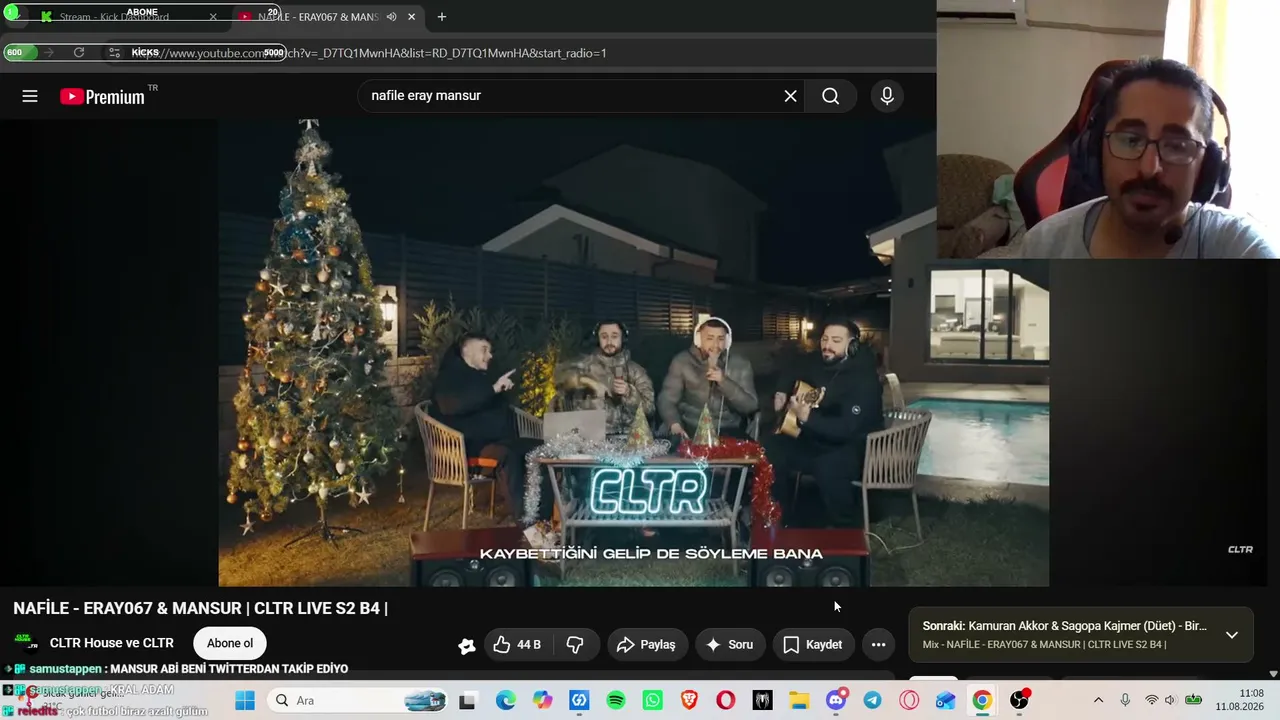Open Copilot from the taskbar
This screenshot has width=1280, height=720.
click(x=542, y=701)
